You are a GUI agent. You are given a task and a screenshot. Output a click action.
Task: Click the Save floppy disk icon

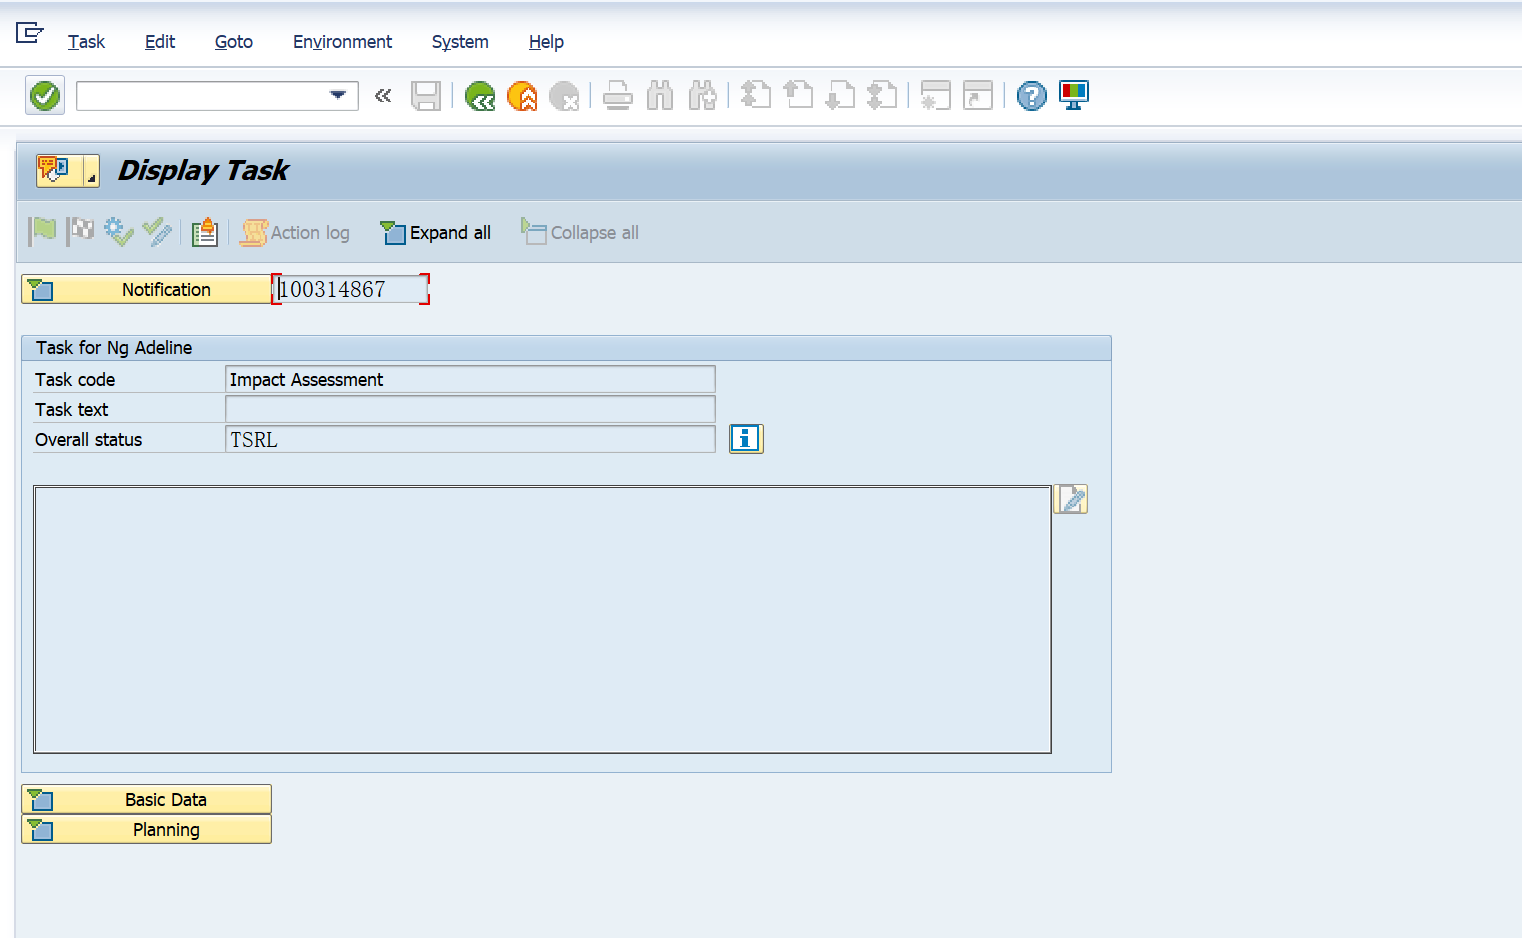click(x=426, y=96)
